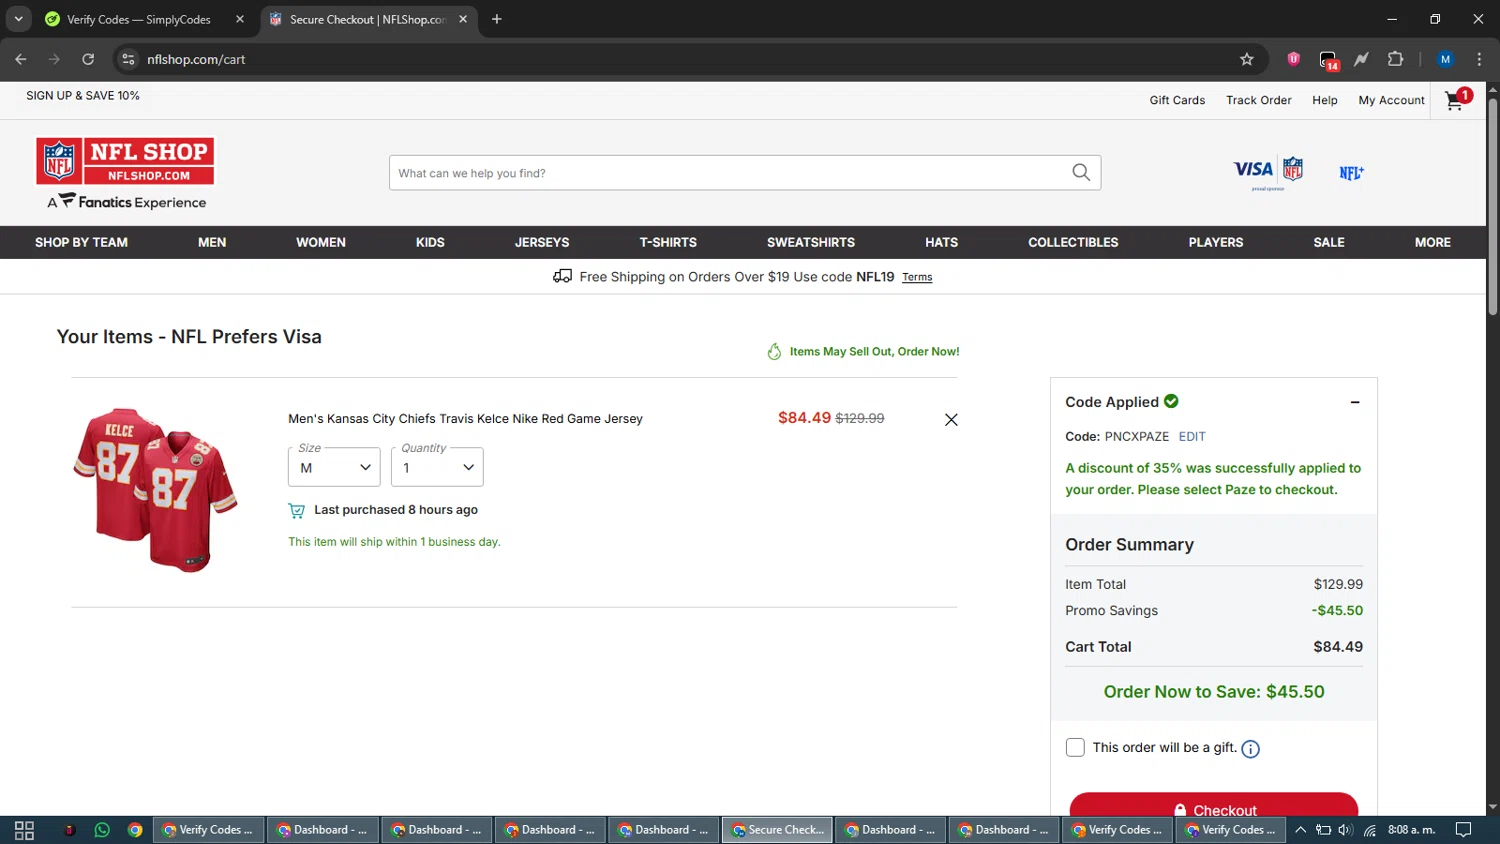Show hidden system tray icons
1500x844 pixels.
click(x=1300, y=830)
